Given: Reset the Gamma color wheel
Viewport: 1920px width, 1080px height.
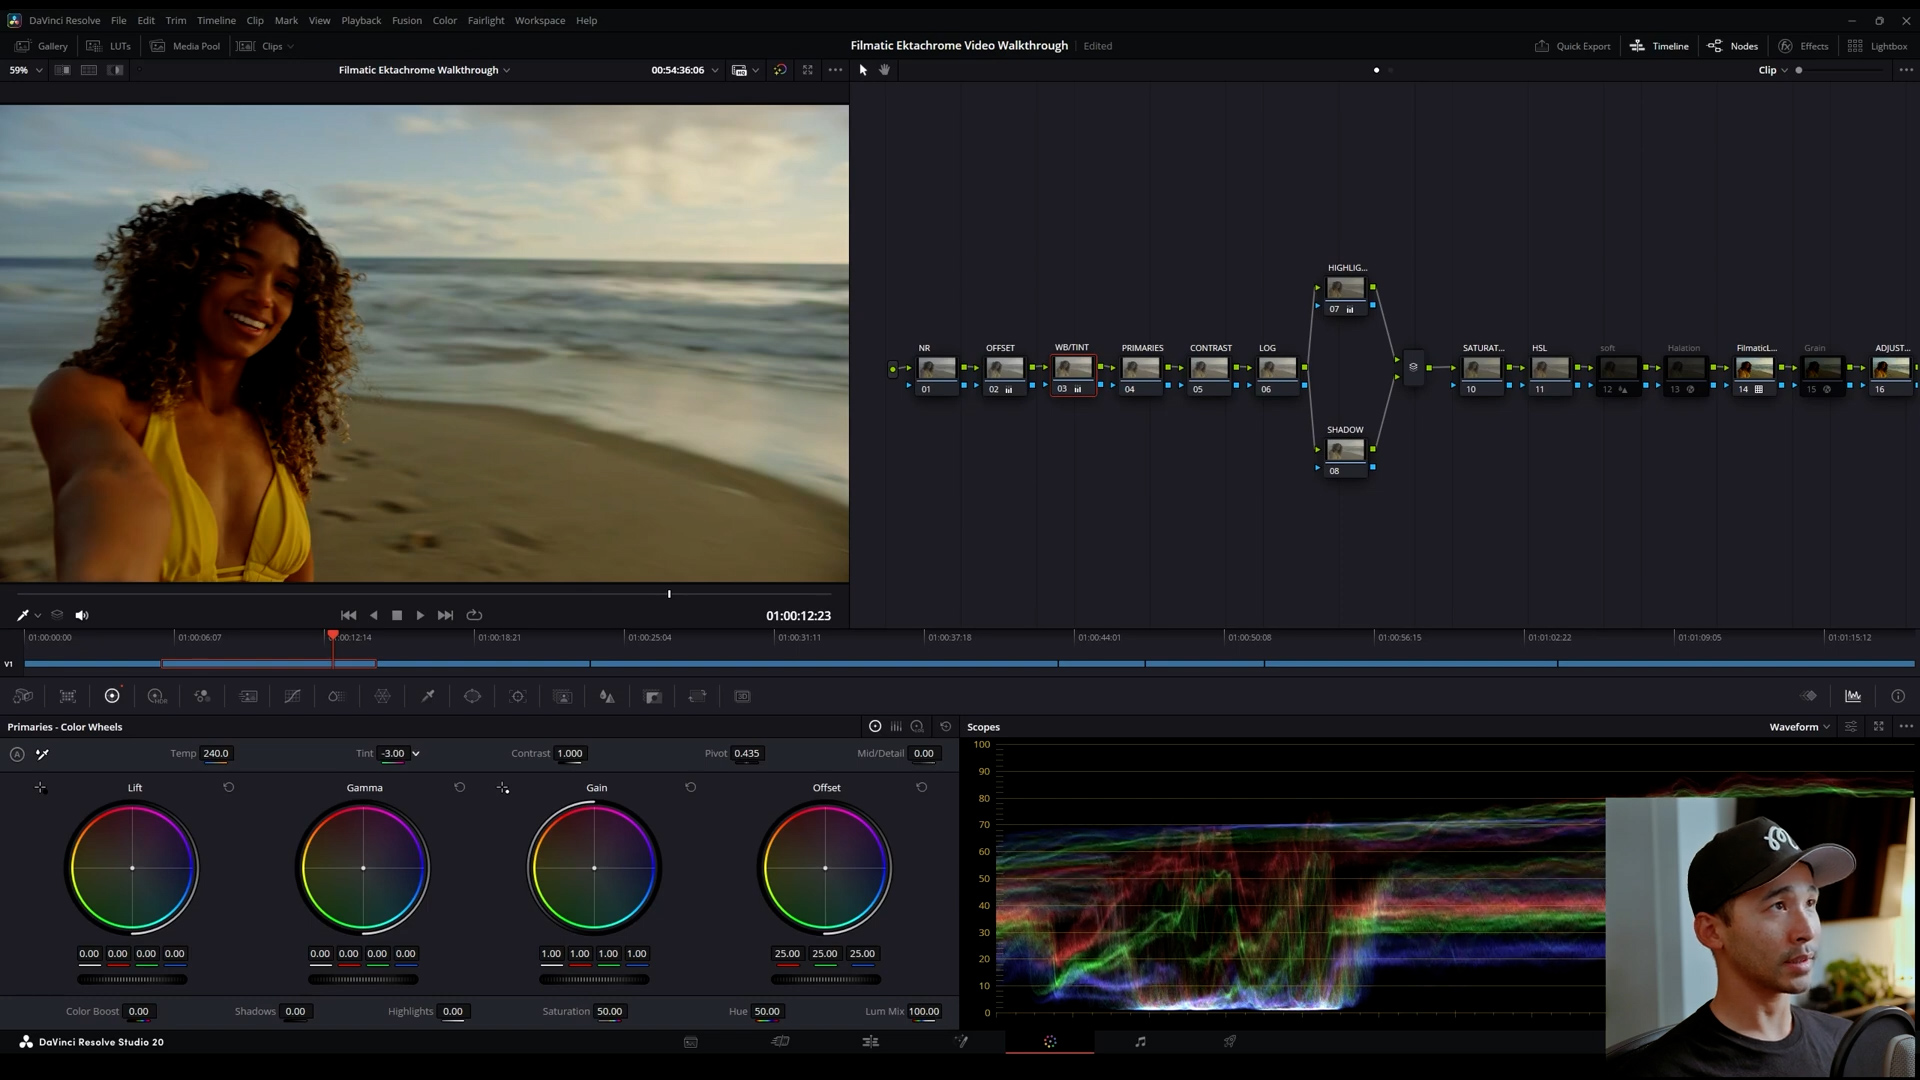Looking at the screenshot, I should click(460, 787).
